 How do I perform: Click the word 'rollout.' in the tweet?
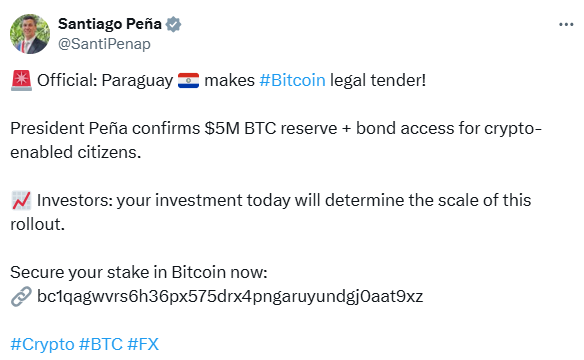(x=38, y=224)
